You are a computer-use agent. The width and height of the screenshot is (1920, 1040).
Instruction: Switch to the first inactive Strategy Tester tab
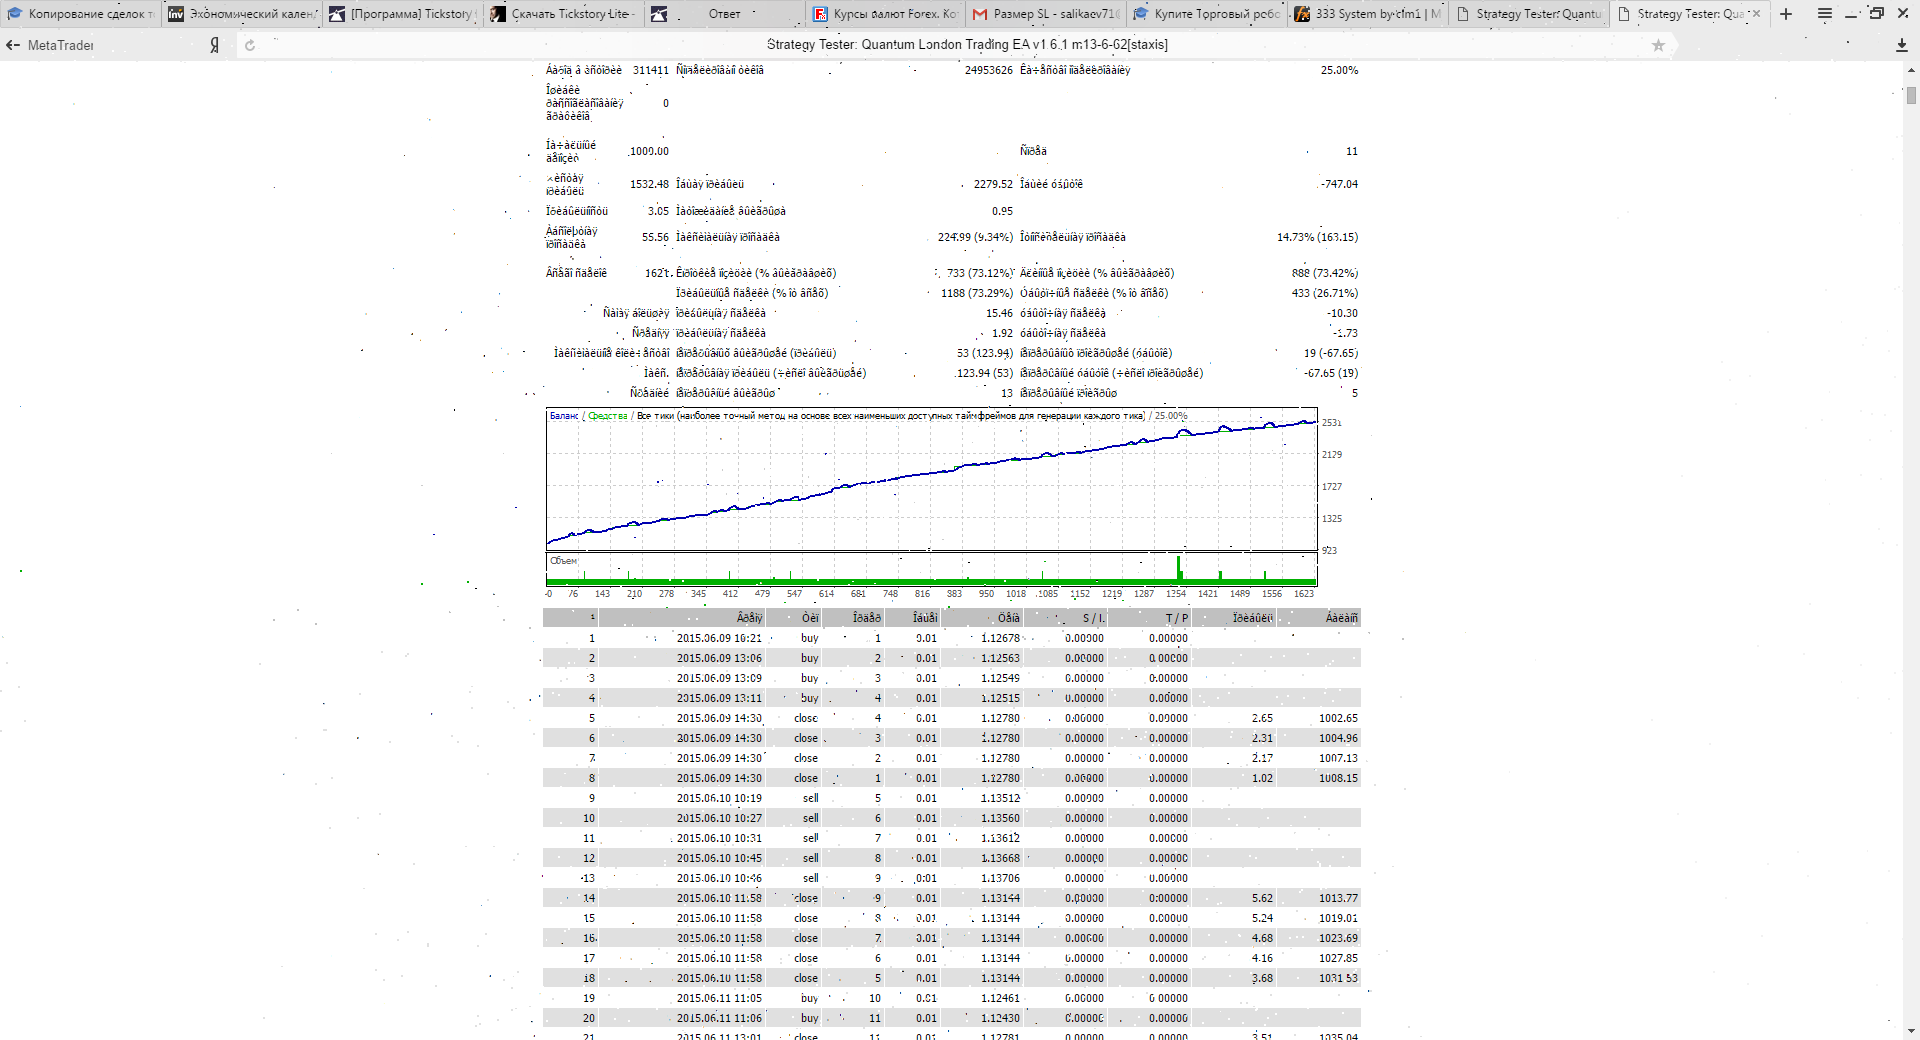point(1530,14)
